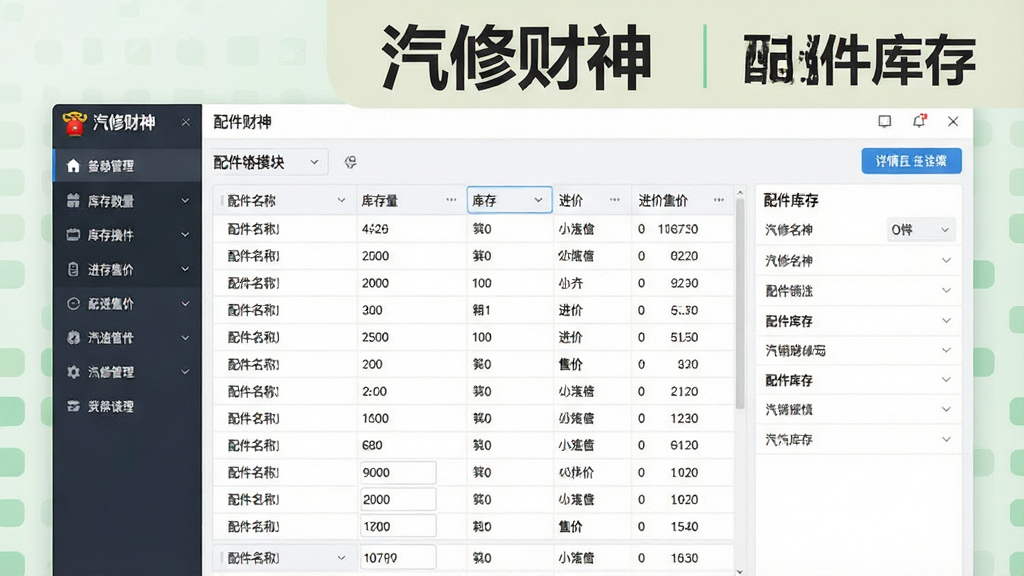1024x576 pixels.
Task: Open the ellipsis menu on 进价 column
Action: point(615,200)
